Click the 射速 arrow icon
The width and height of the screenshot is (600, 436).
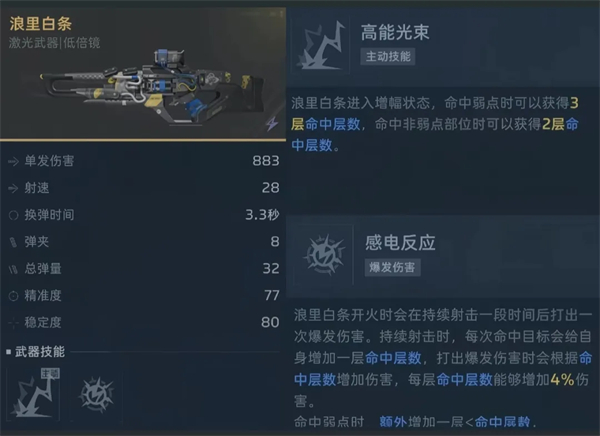(13, 188)
